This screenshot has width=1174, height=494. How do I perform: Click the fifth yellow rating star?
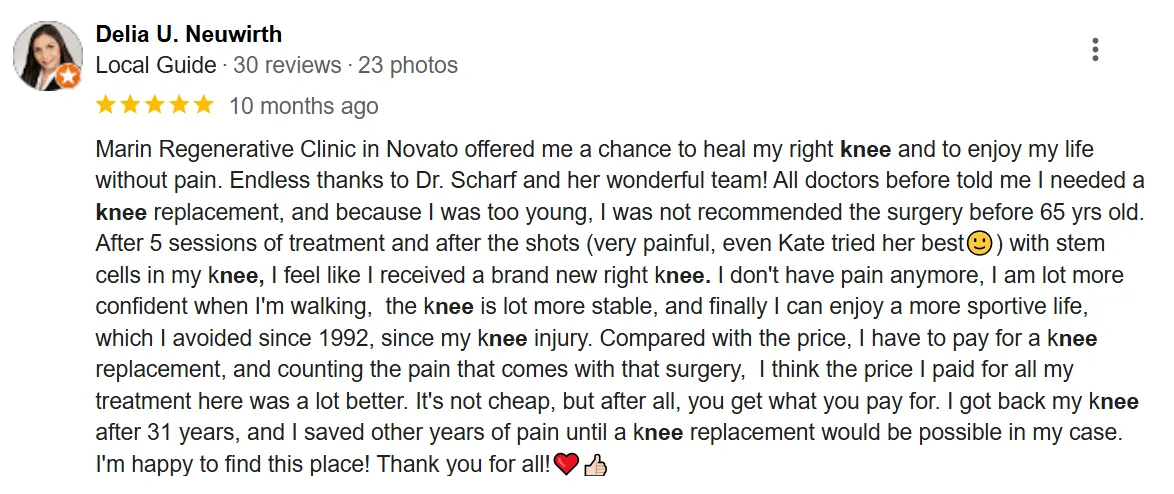pos(204,106)
